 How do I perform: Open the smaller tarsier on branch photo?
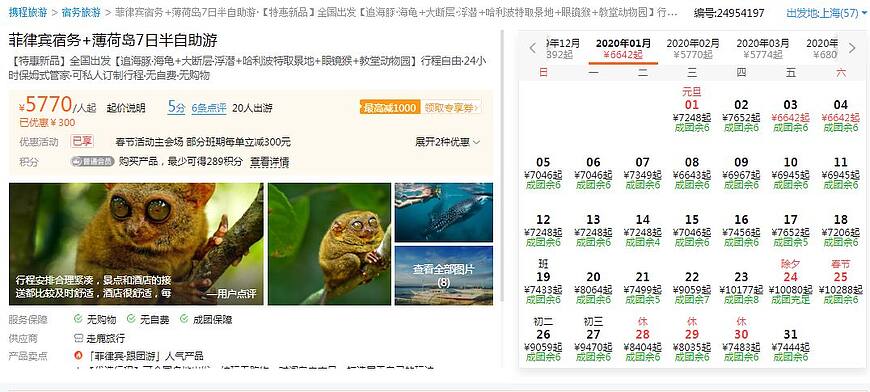330,244
